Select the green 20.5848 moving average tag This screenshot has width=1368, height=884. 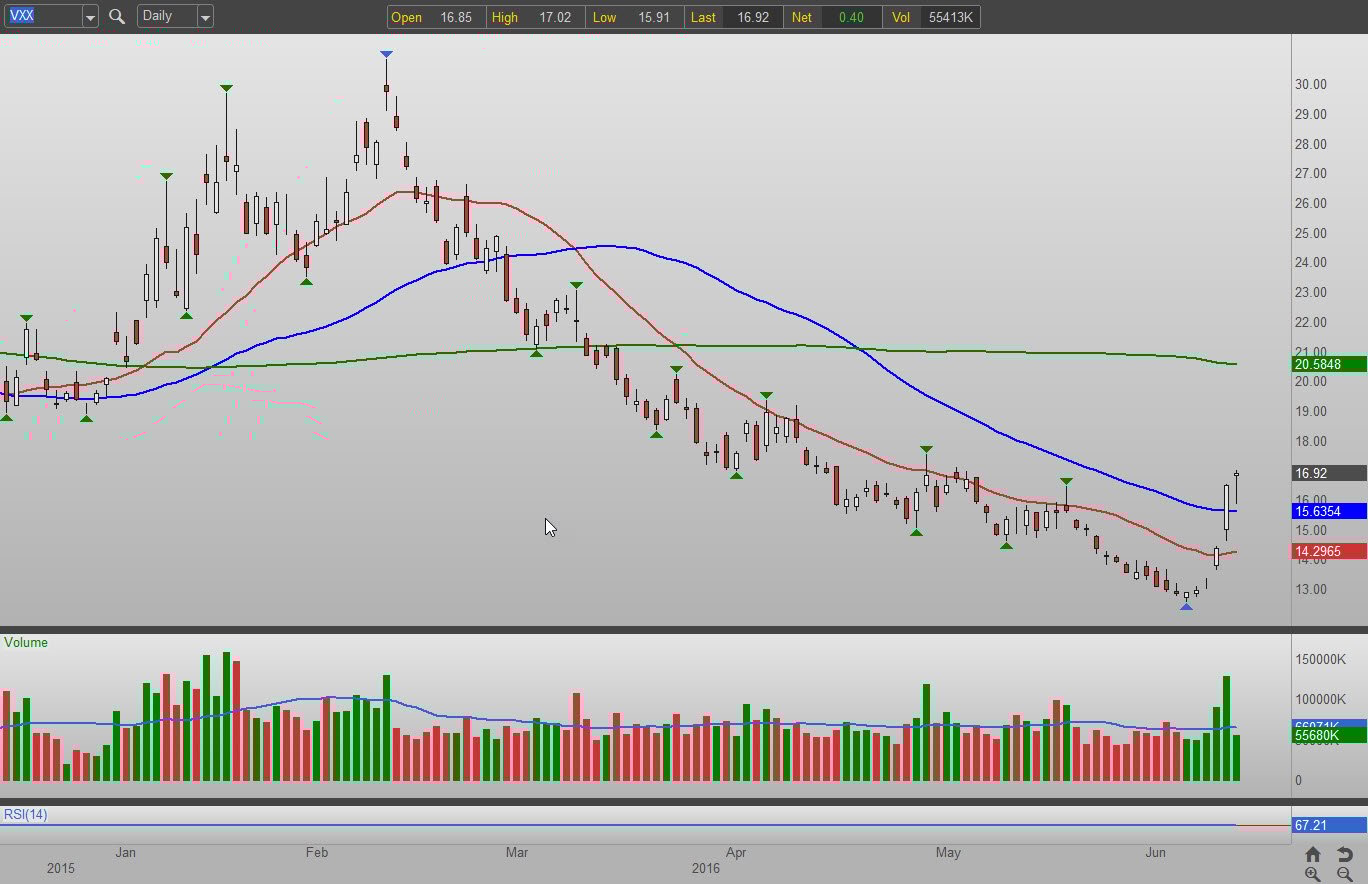click(x=1329, y=364)
